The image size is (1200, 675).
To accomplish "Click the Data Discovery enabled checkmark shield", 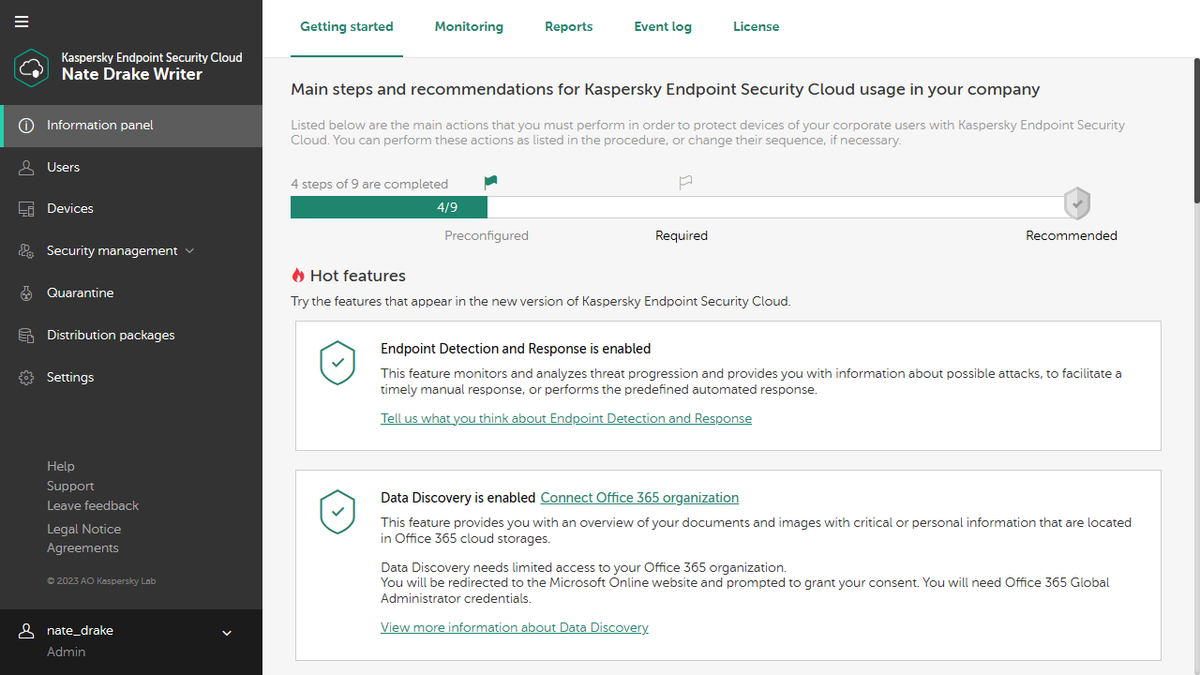I will point(337,512).
